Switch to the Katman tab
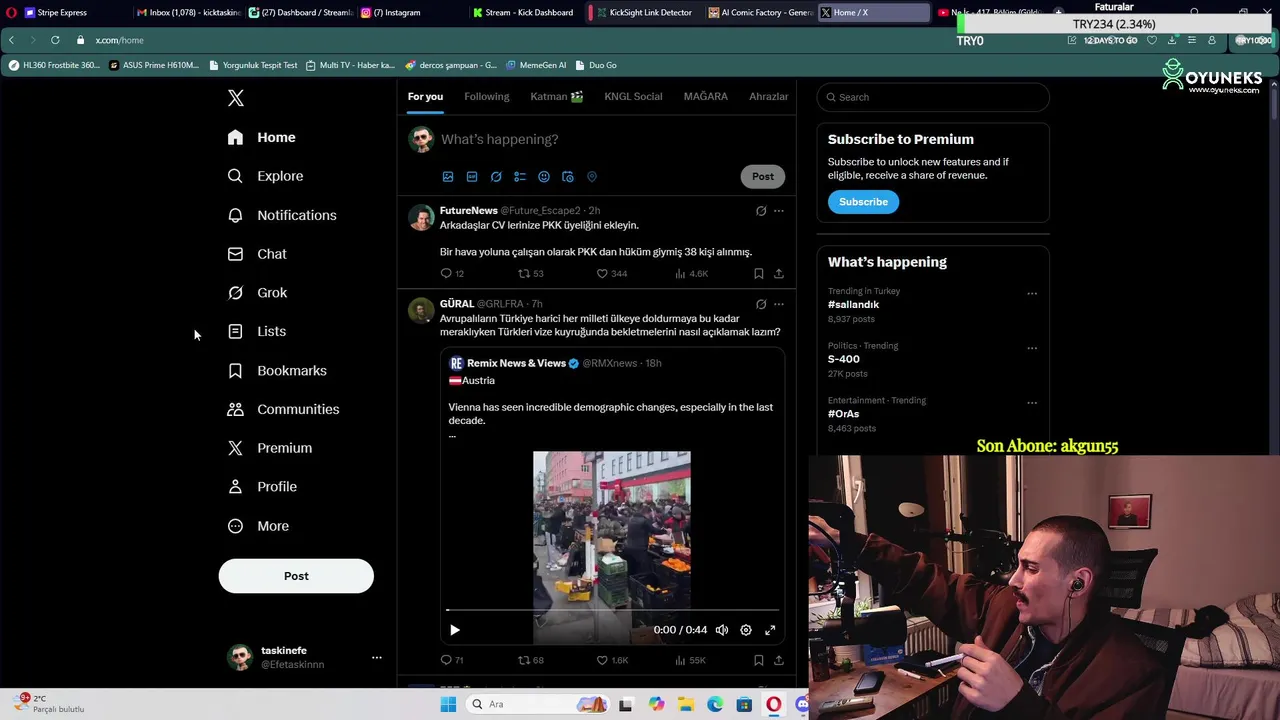This screenshot has width=1280, height=720. [557, 97]
